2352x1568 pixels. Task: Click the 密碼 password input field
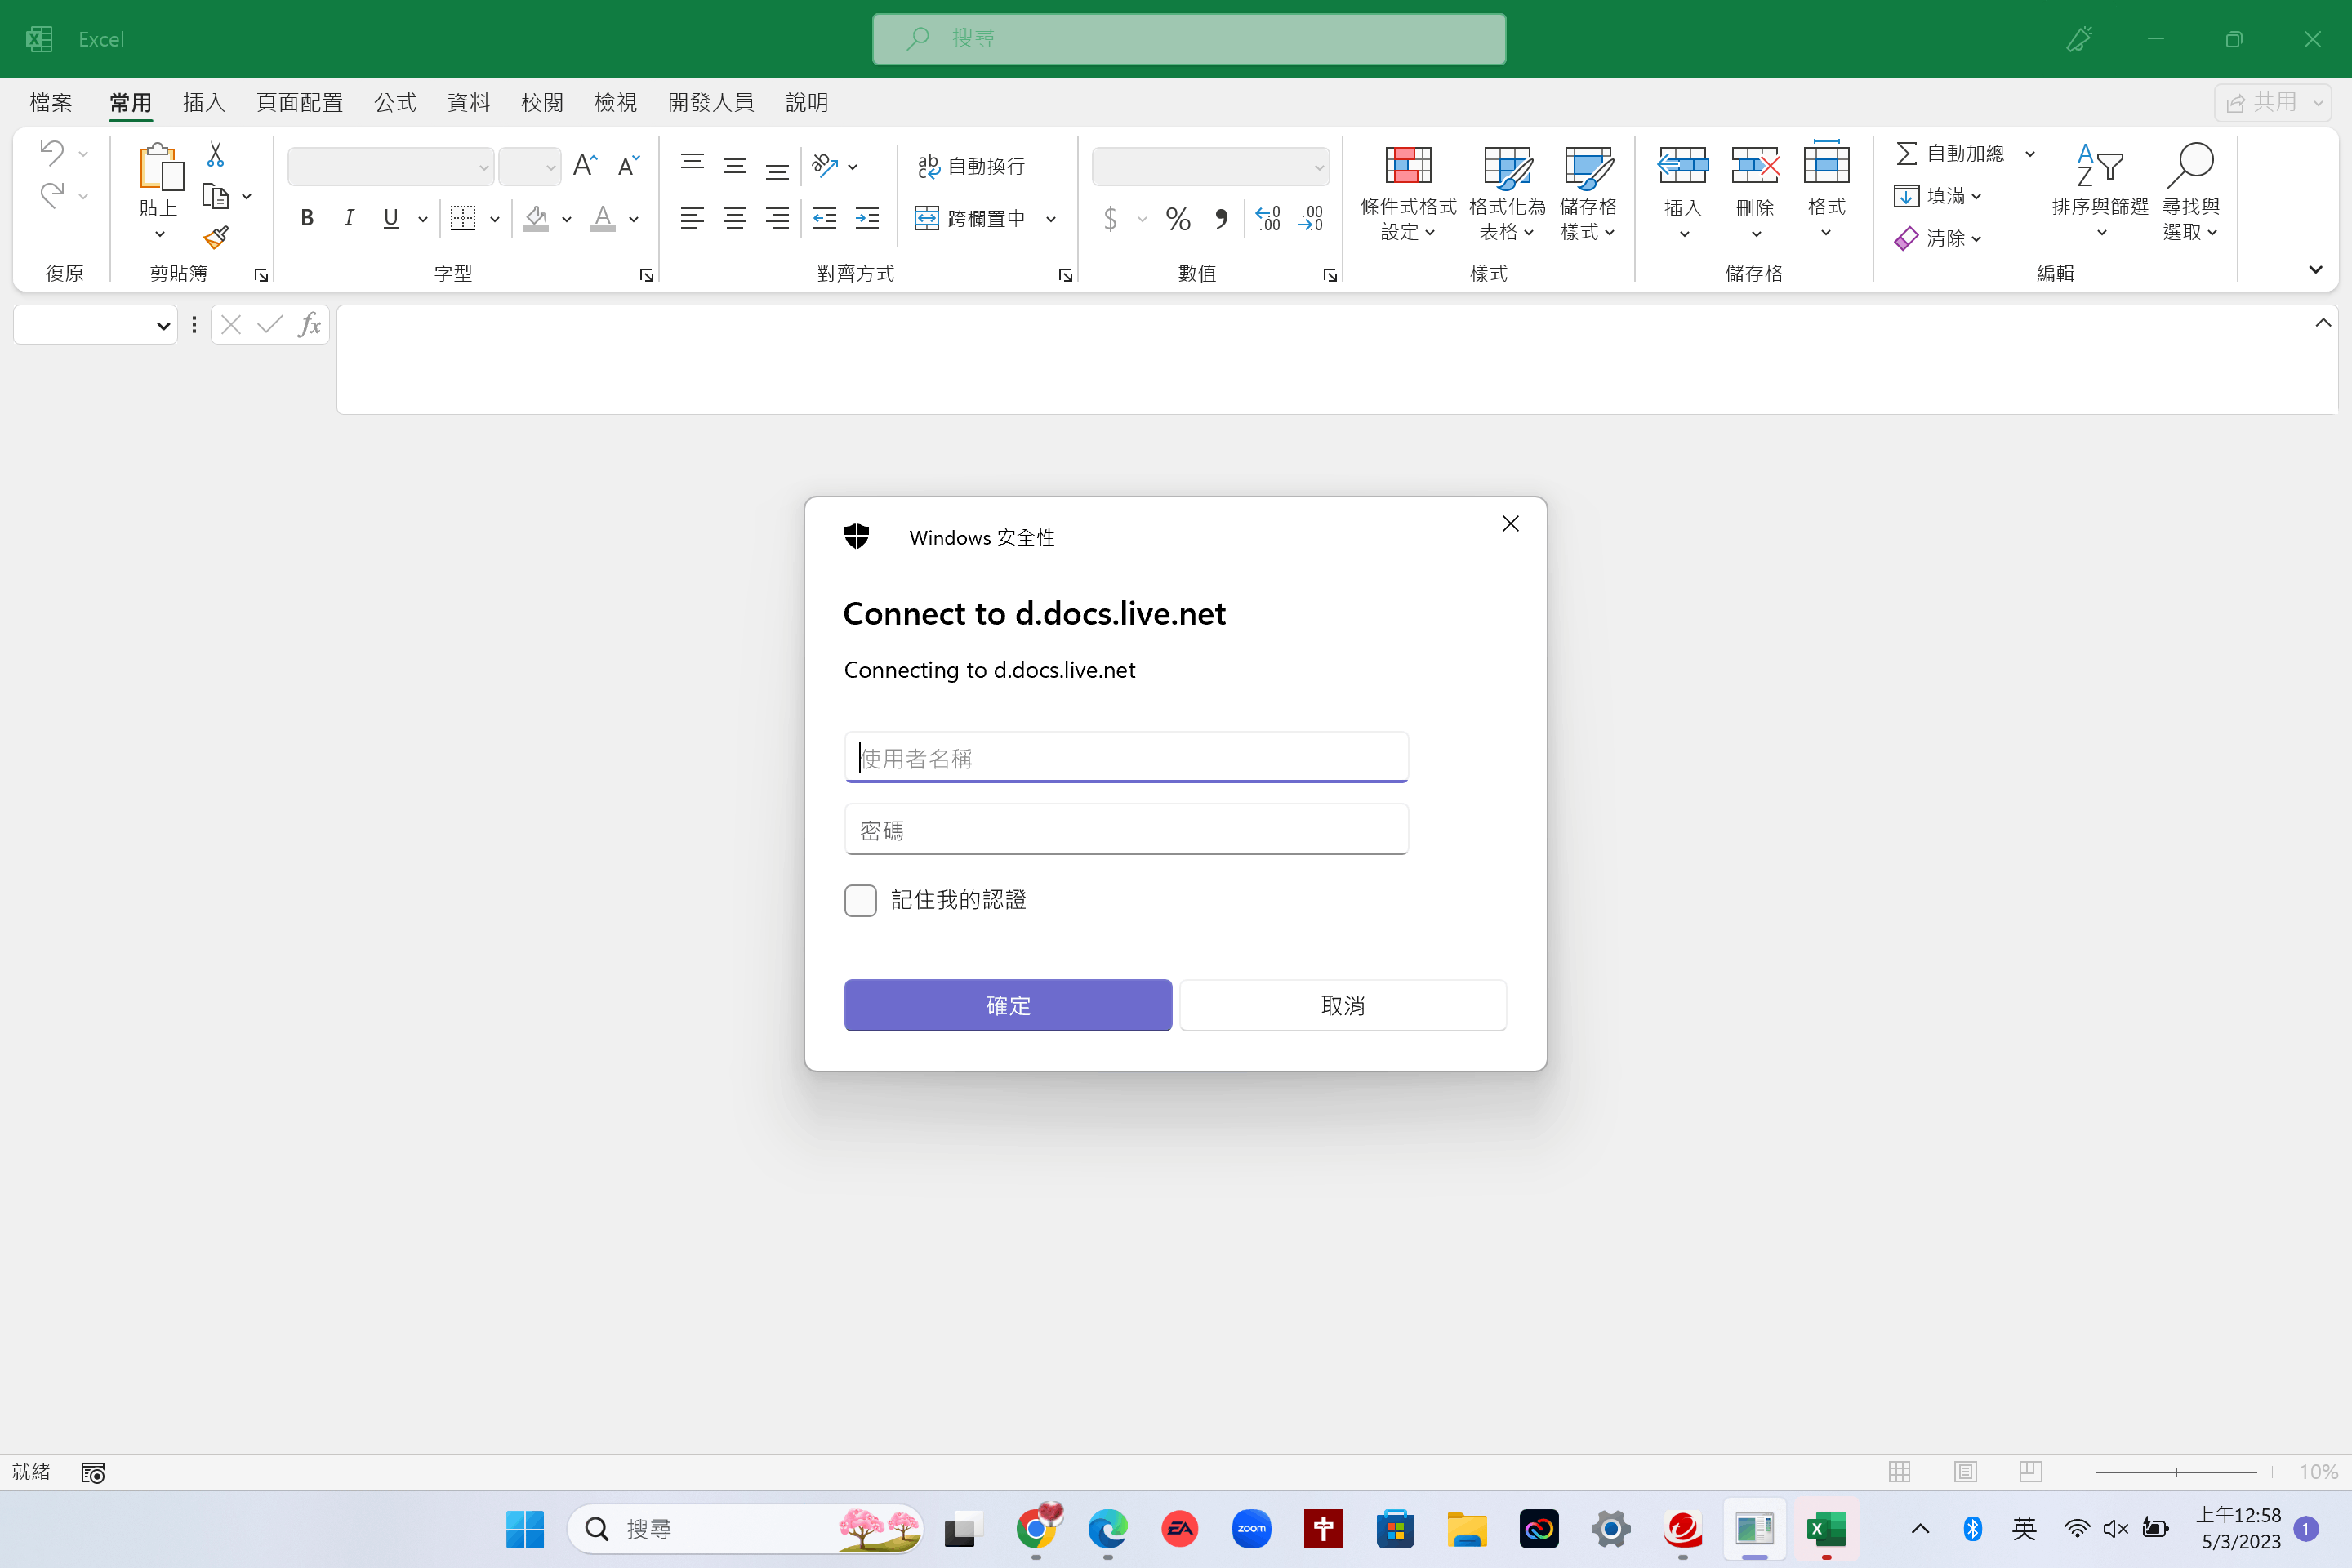(x=1125, y=829)
